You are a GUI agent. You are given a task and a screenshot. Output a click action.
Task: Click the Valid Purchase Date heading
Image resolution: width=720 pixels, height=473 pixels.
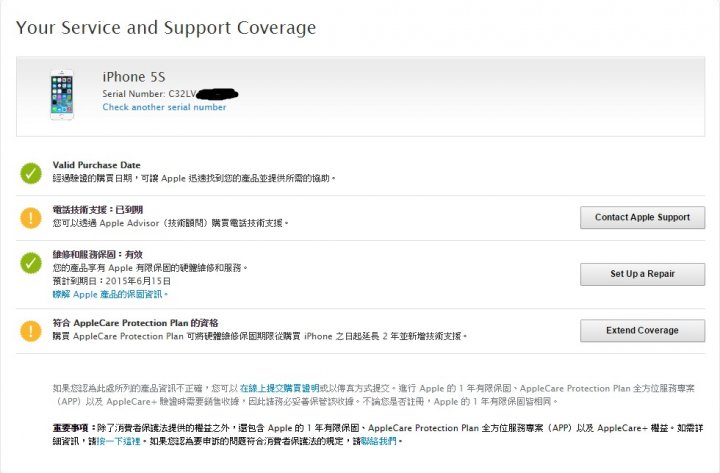tap(96, 165)
